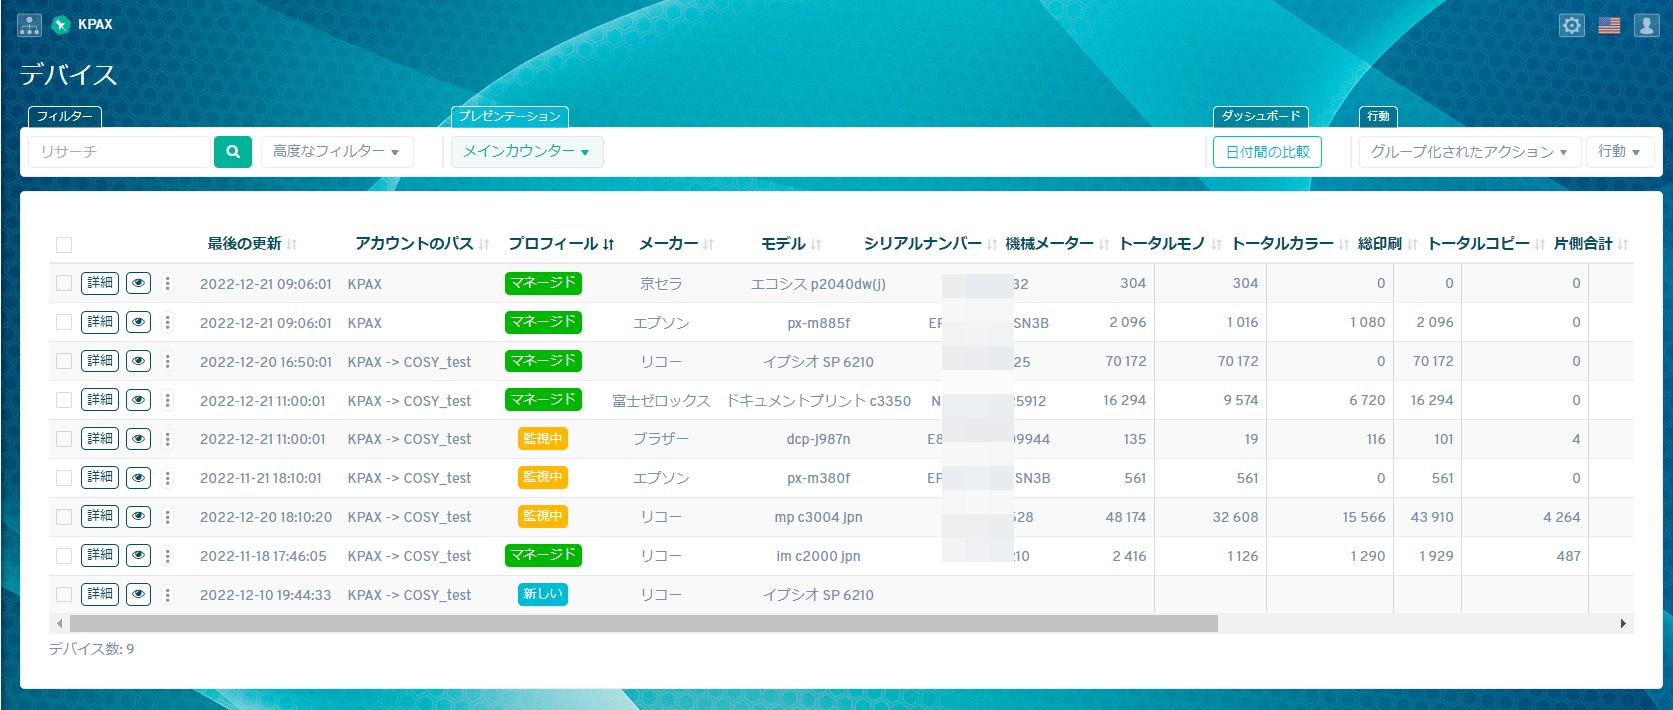Open the three-dot menu for the dcp-j987n row
Viewport: 1673px width, 710px height.
(167, 439)
